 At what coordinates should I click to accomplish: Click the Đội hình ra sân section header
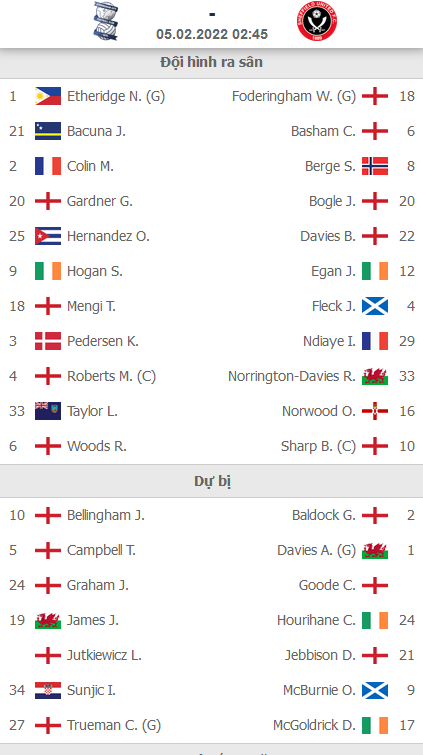[x=212, y=63]
